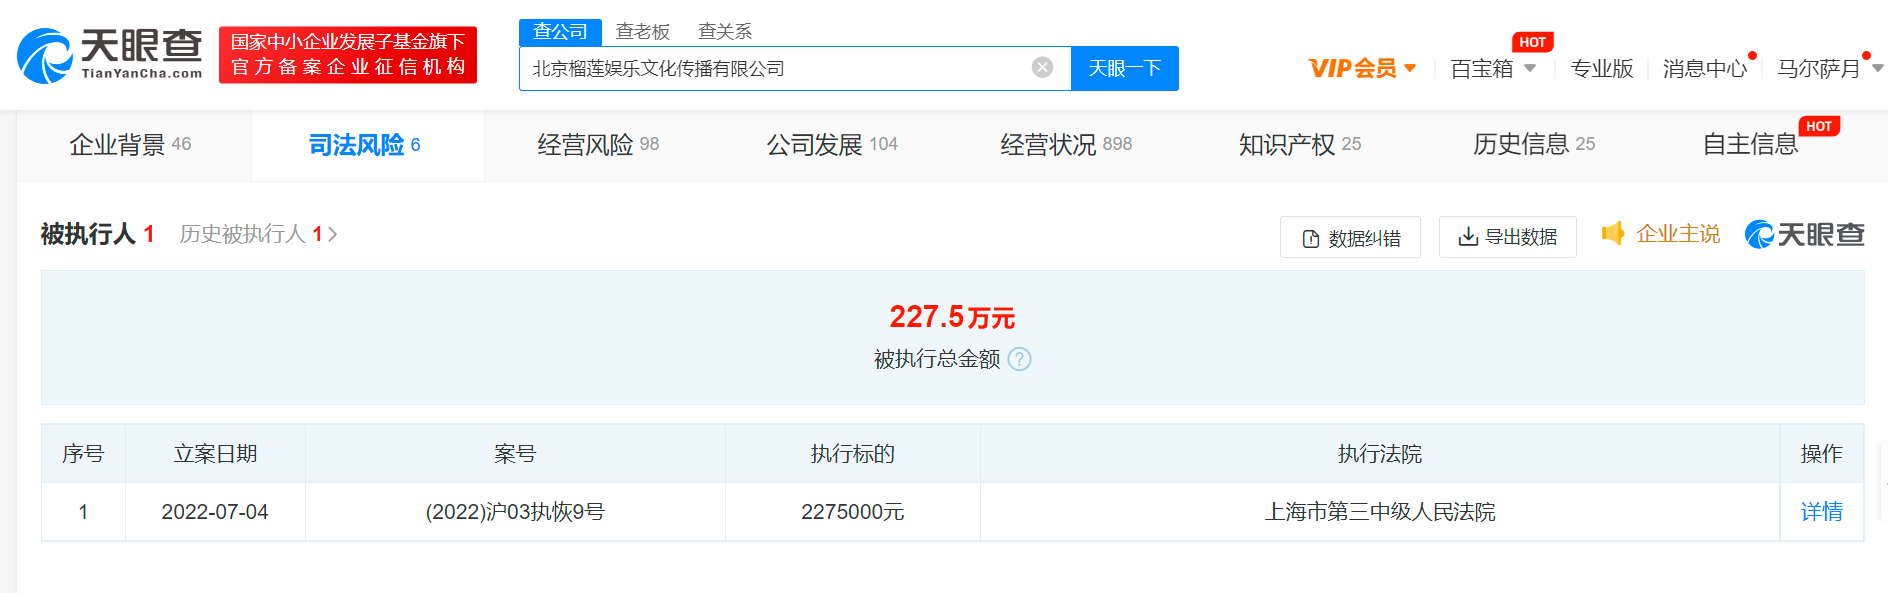
Task: Click the help question mark beside 被执行总金额
Action: [x=1019, y=359]
